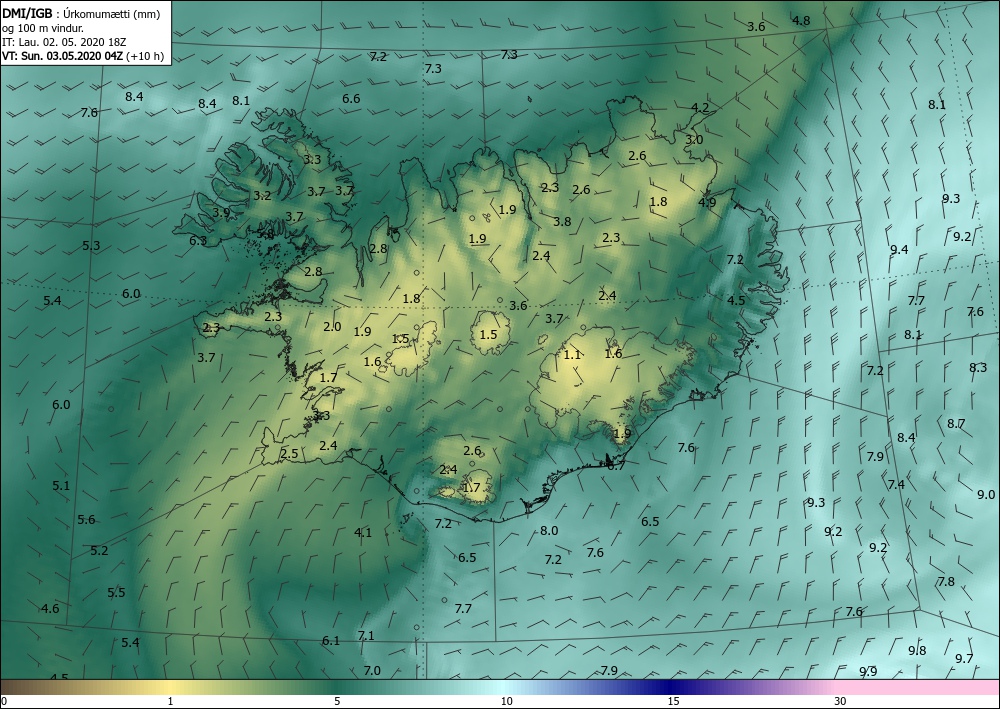Click the 7.0 value at the bottom edge
The image size is (1000, 709).
pos(372,671)
